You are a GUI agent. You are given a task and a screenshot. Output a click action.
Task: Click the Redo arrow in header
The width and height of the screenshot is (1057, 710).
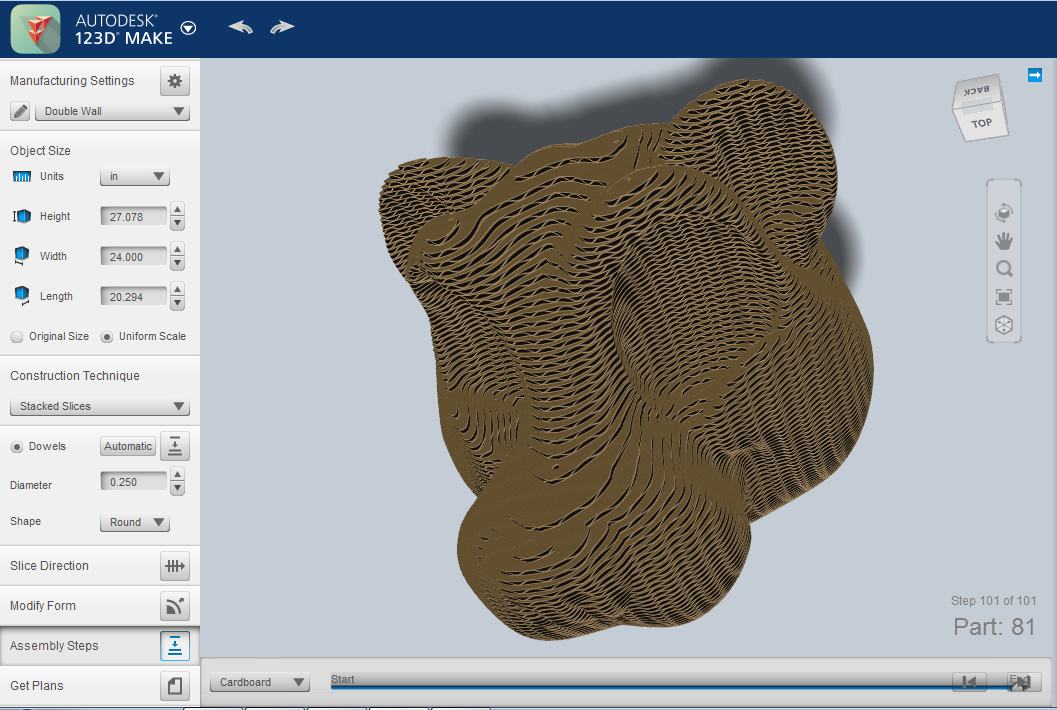282,27
